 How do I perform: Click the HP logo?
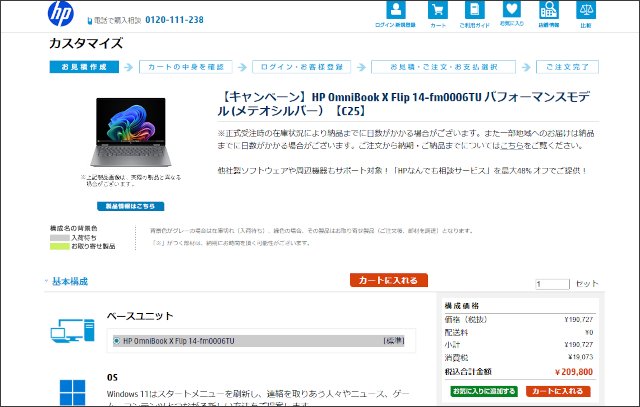pyautogui.click(x=60, y=14)
